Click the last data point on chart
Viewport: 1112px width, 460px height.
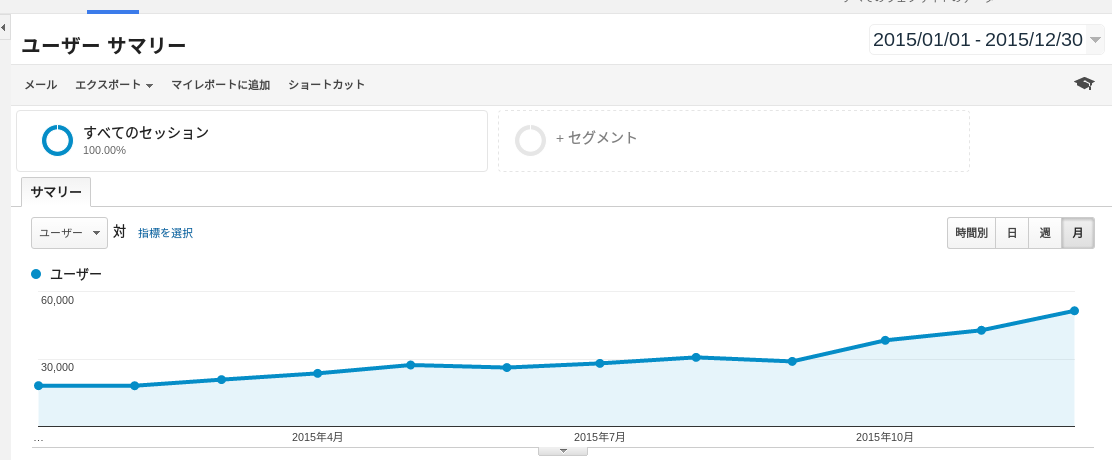[1074, 311]
